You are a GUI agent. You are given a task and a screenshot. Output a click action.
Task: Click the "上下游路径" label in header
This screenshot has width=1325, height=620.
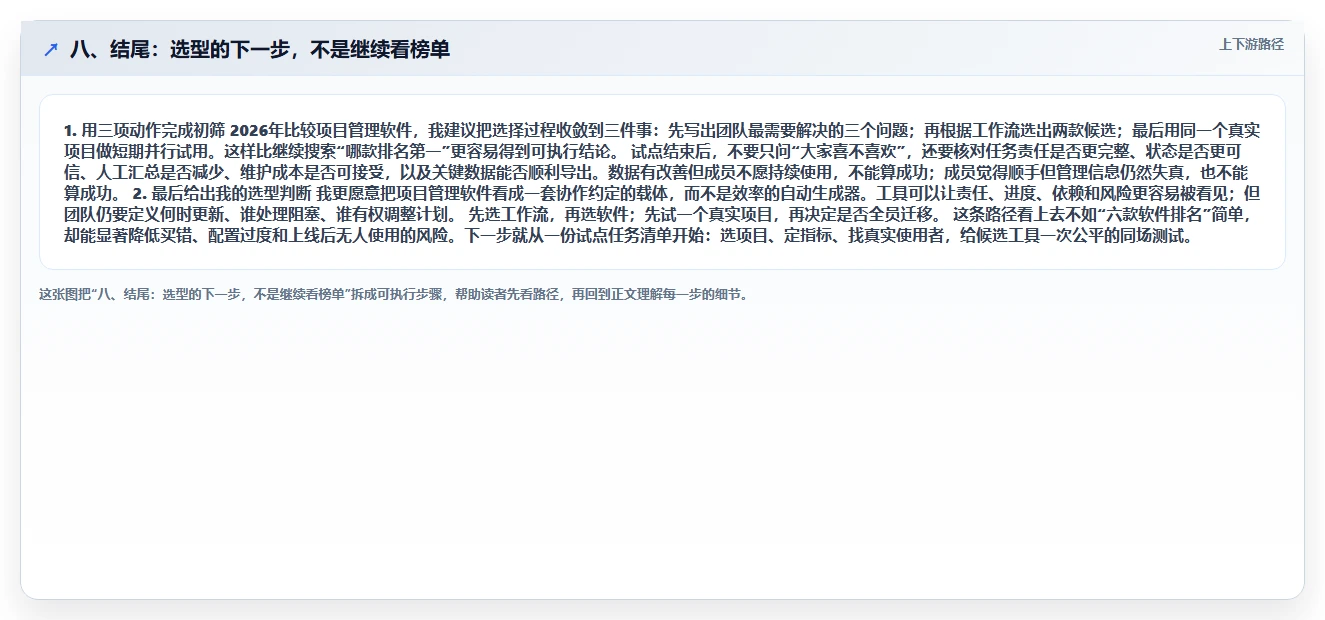pyautogui.click(x=1251, y=44)
